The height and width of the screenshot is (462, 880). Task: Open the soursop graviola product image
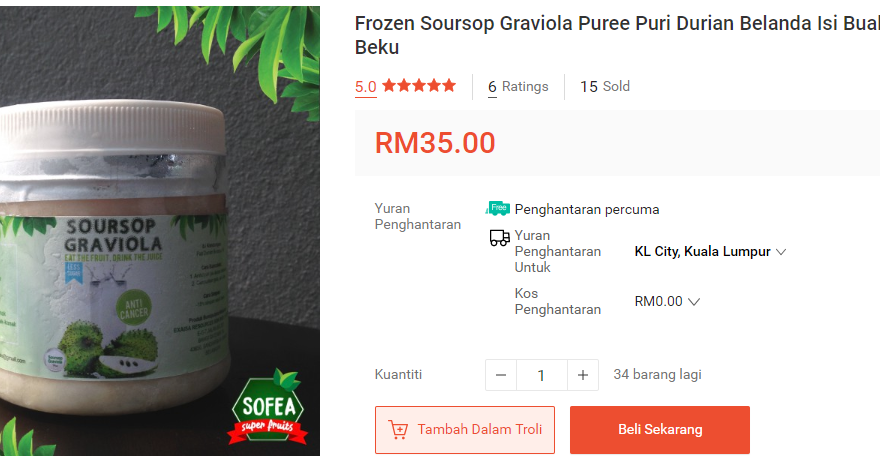coord(160,231)
